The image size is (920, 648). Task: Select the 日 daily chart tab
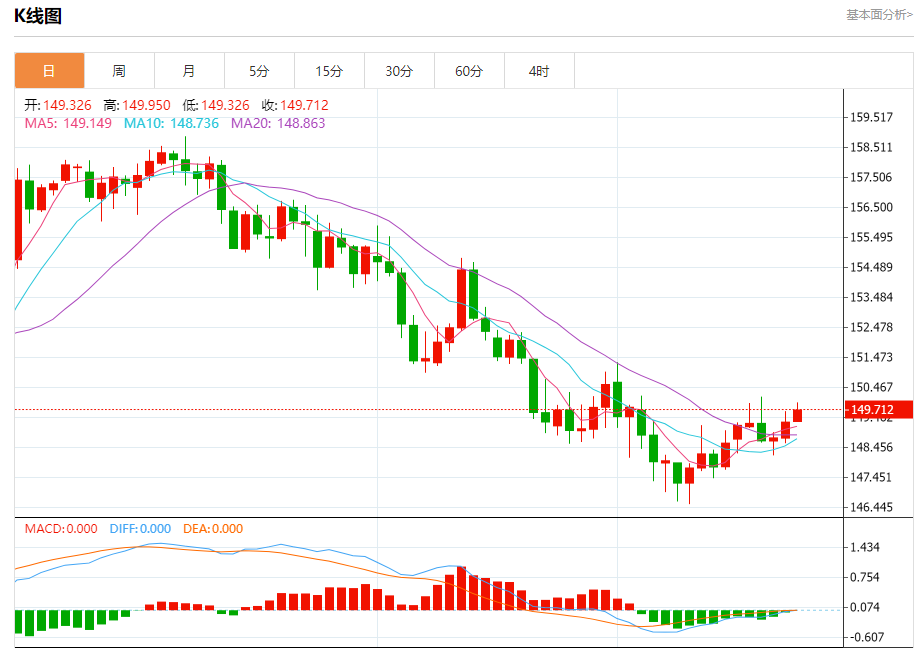click(49, 71)
